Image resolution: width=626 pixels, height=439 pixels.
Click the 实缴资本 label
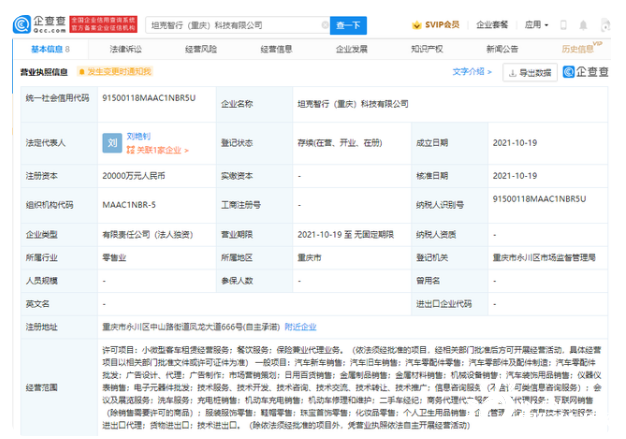237,176
